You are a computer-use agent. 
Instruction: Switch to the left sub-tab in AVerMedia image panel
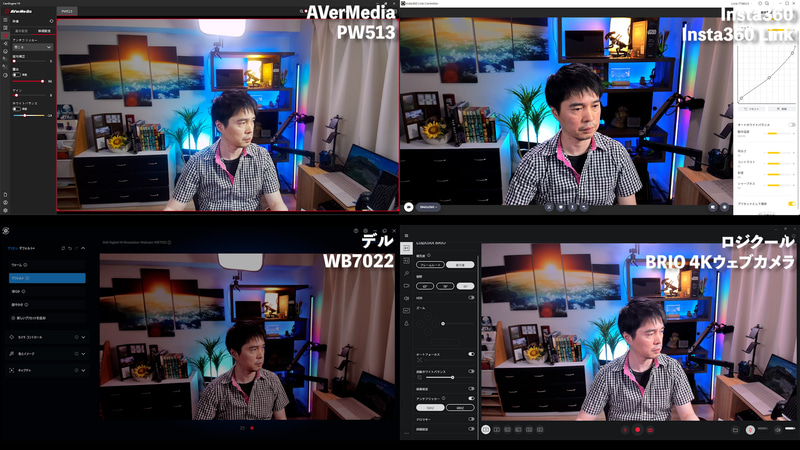[21, 31]
